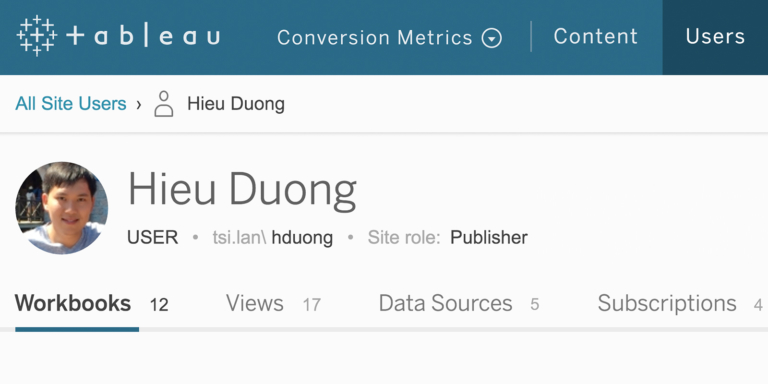Click the Data Sources count 5

(534, 305)
